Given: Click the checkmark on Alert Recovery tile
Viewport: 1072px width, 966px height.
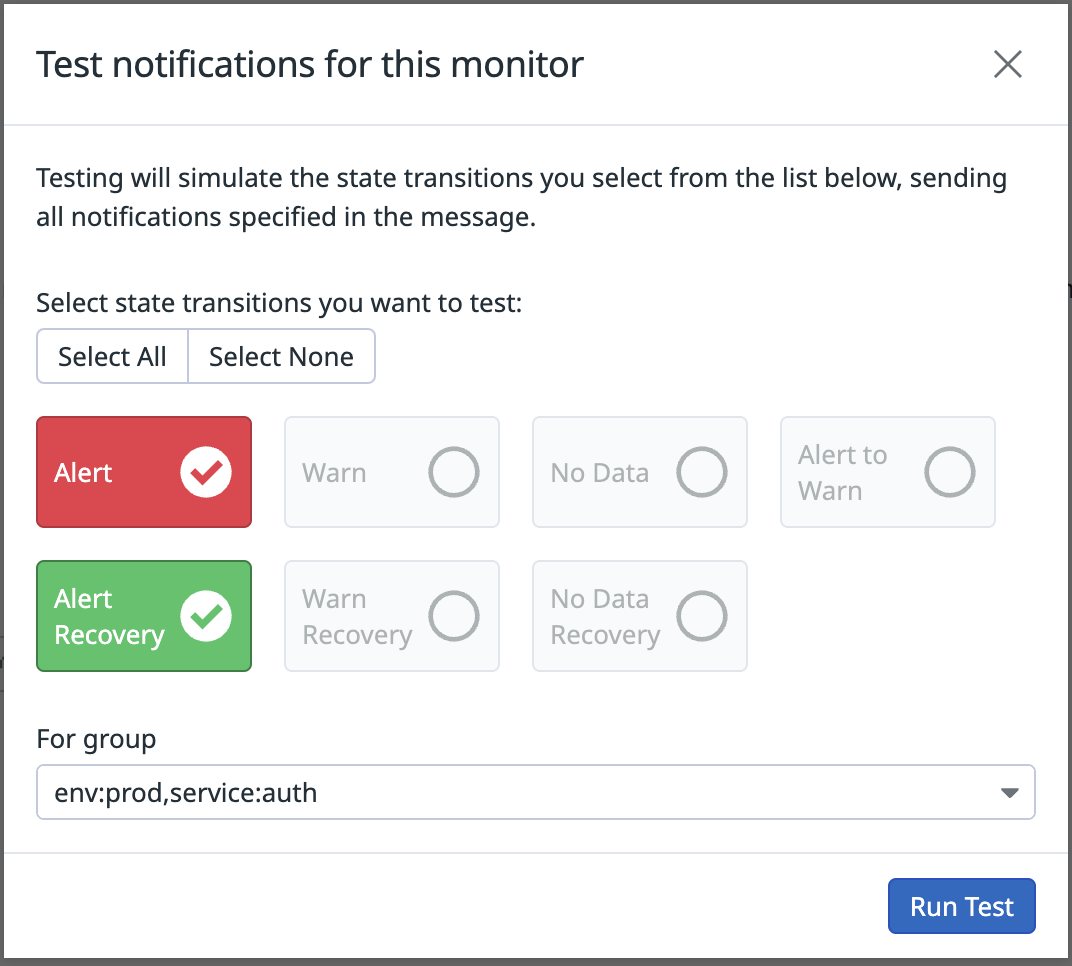Looking at the screenshot, I should coord(206,616).
